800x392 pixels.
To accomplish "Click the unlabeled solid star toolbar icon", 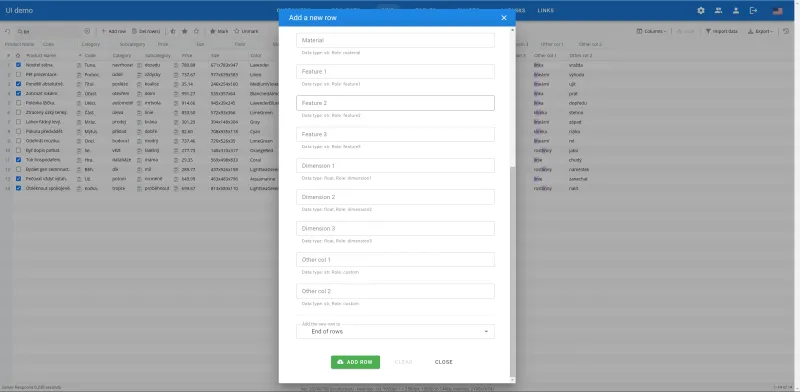I will (185, 31).
